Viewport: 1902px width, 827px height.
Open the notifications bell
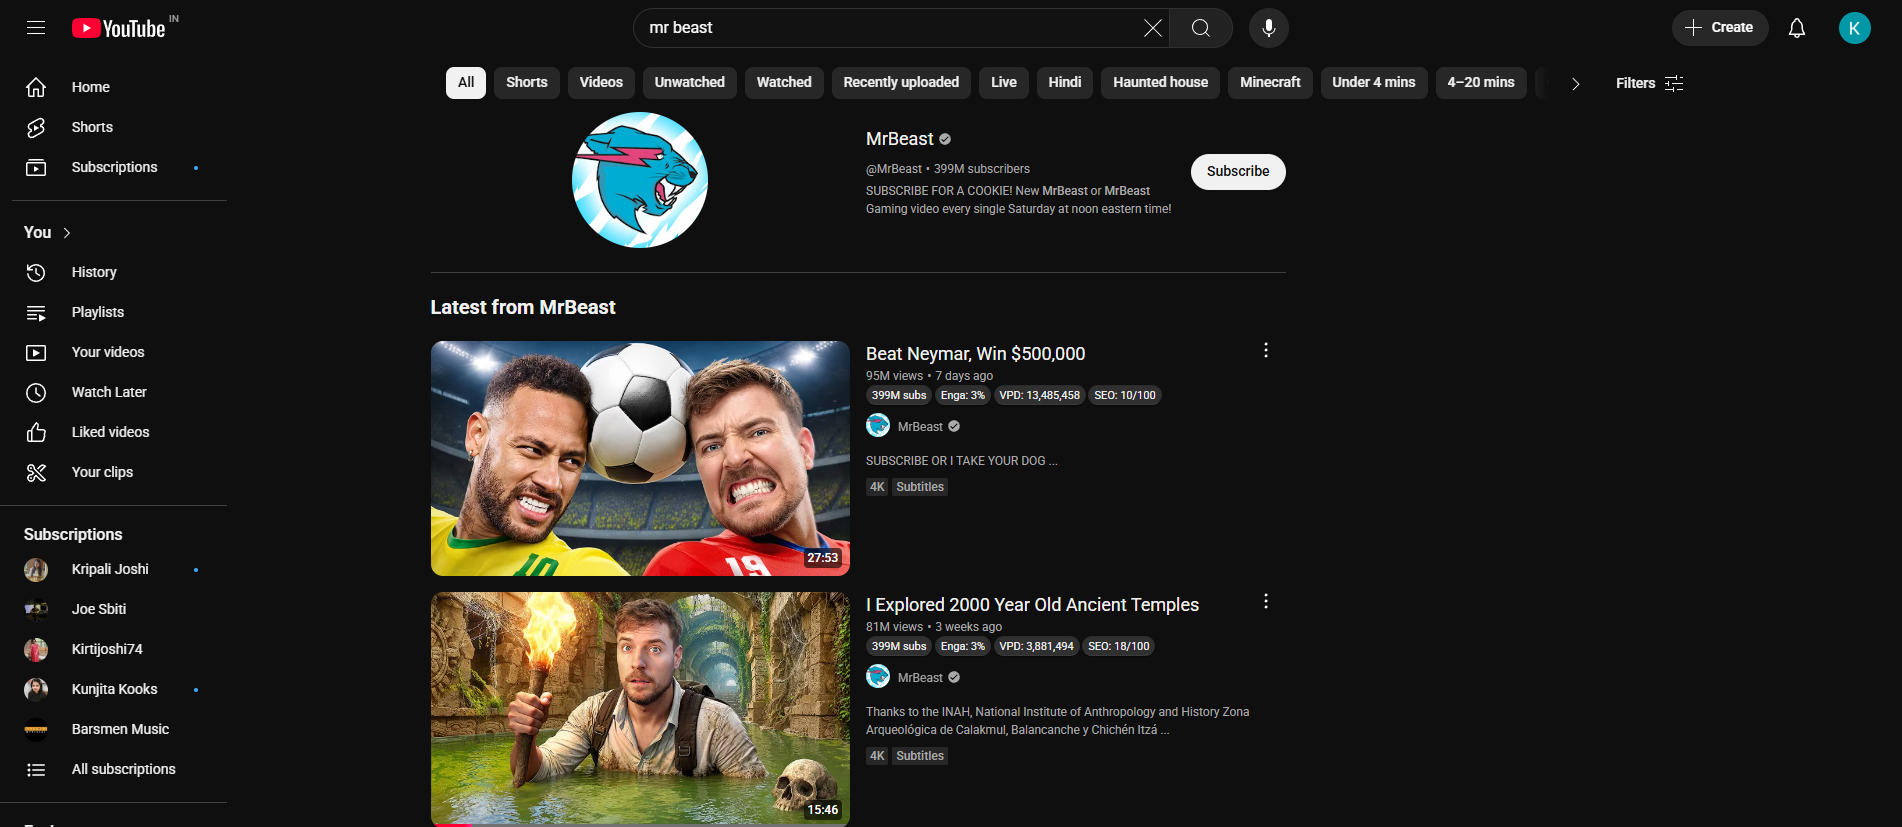coord(1796,28)
